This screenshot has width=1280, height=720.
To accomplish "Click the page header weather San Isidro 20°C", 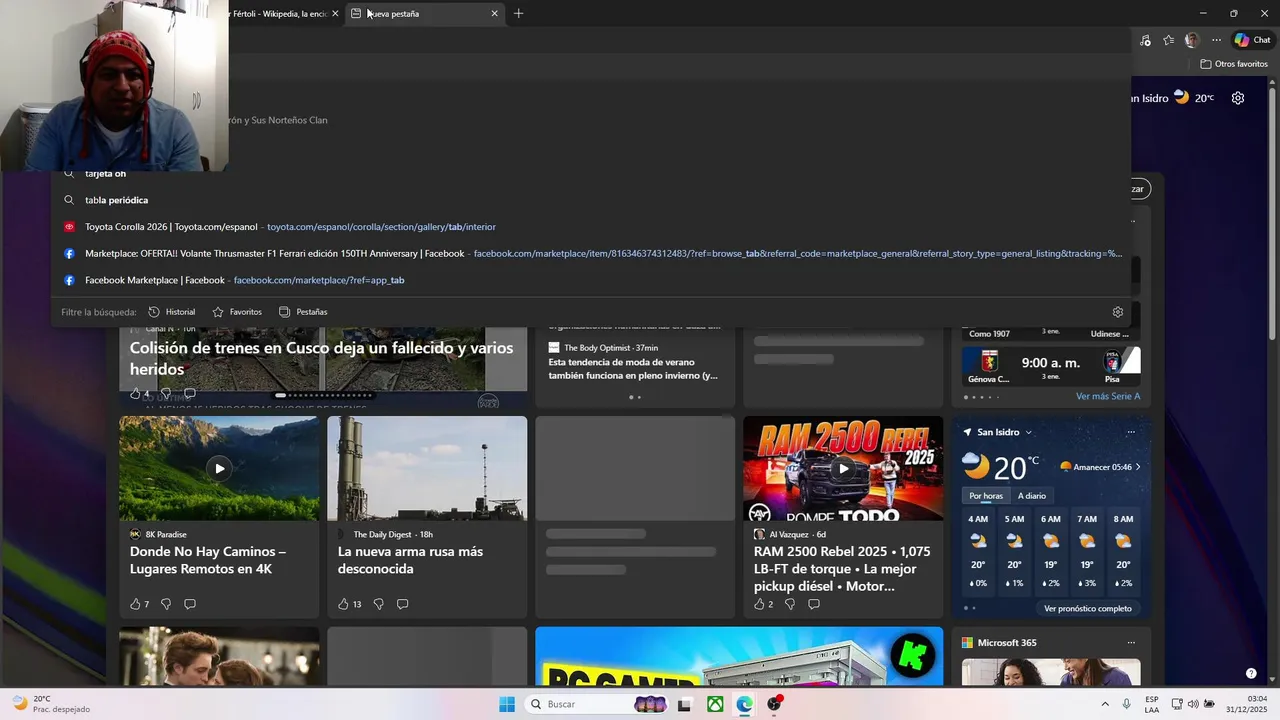I will [1172, 98].
